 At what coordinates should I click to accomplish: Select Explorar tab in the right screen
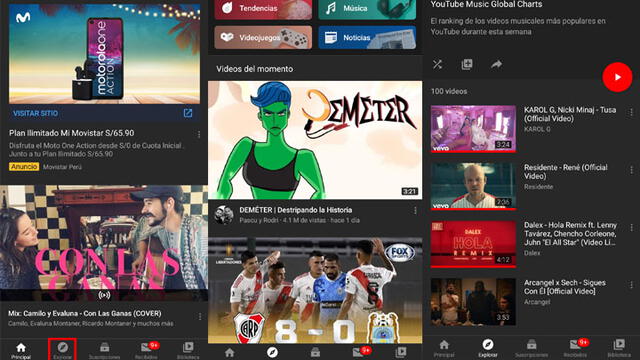click(488, 349)
